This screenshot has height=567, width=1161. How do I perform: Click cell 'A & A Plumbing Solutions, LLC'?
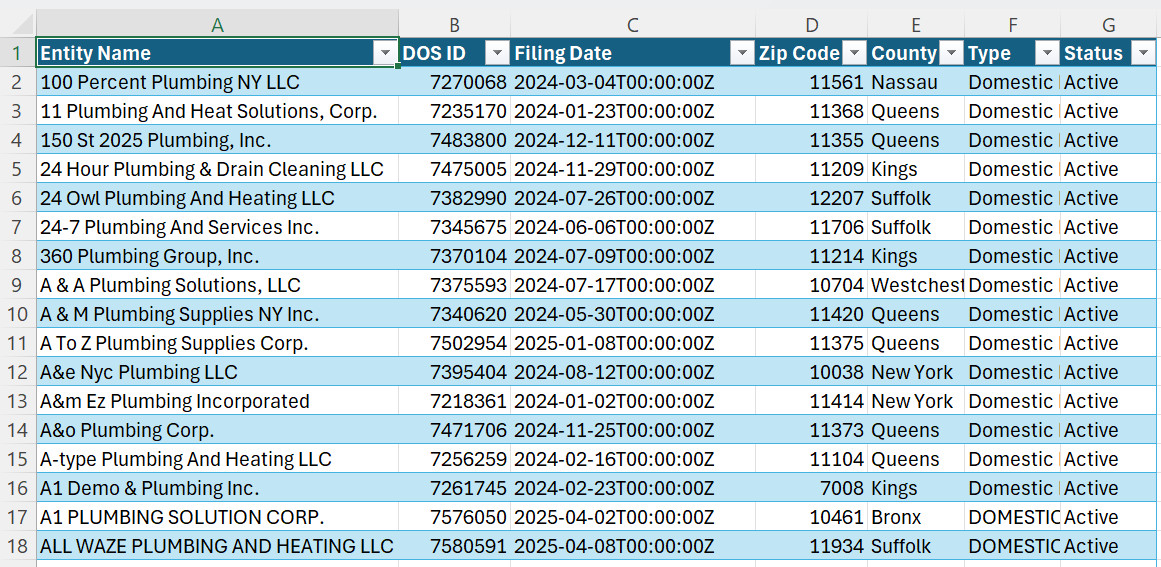tap(217, 285)
